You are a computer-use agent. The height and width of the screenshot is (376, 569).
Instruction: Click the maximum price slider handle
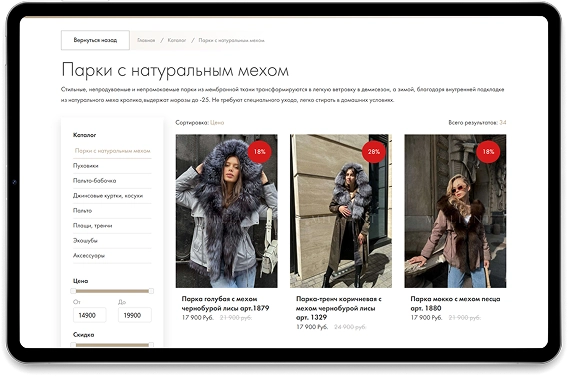(151, 291)
